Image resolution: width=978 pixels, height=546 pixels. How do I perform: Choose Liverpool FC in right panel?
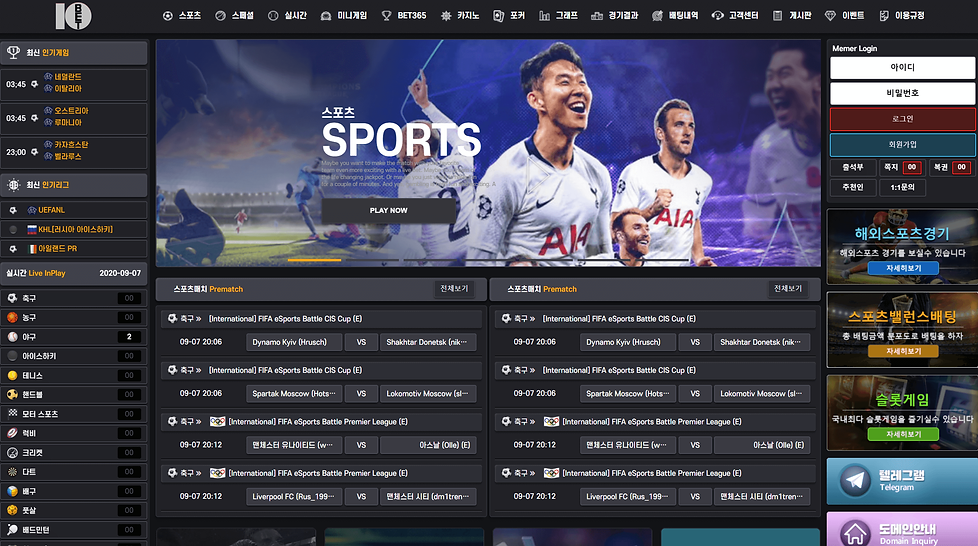coord(629,497)
